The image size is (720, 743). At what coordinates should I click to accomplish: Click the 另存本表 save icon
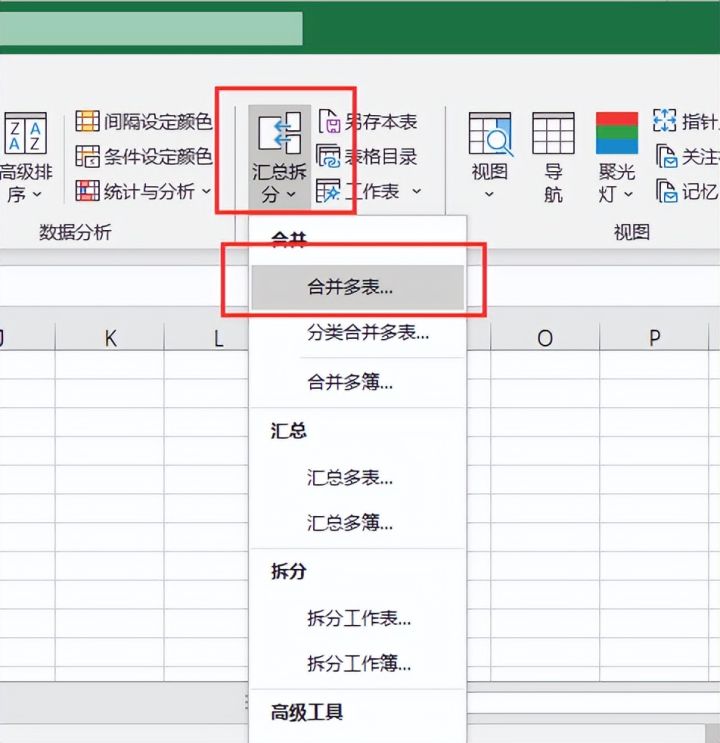328,121
